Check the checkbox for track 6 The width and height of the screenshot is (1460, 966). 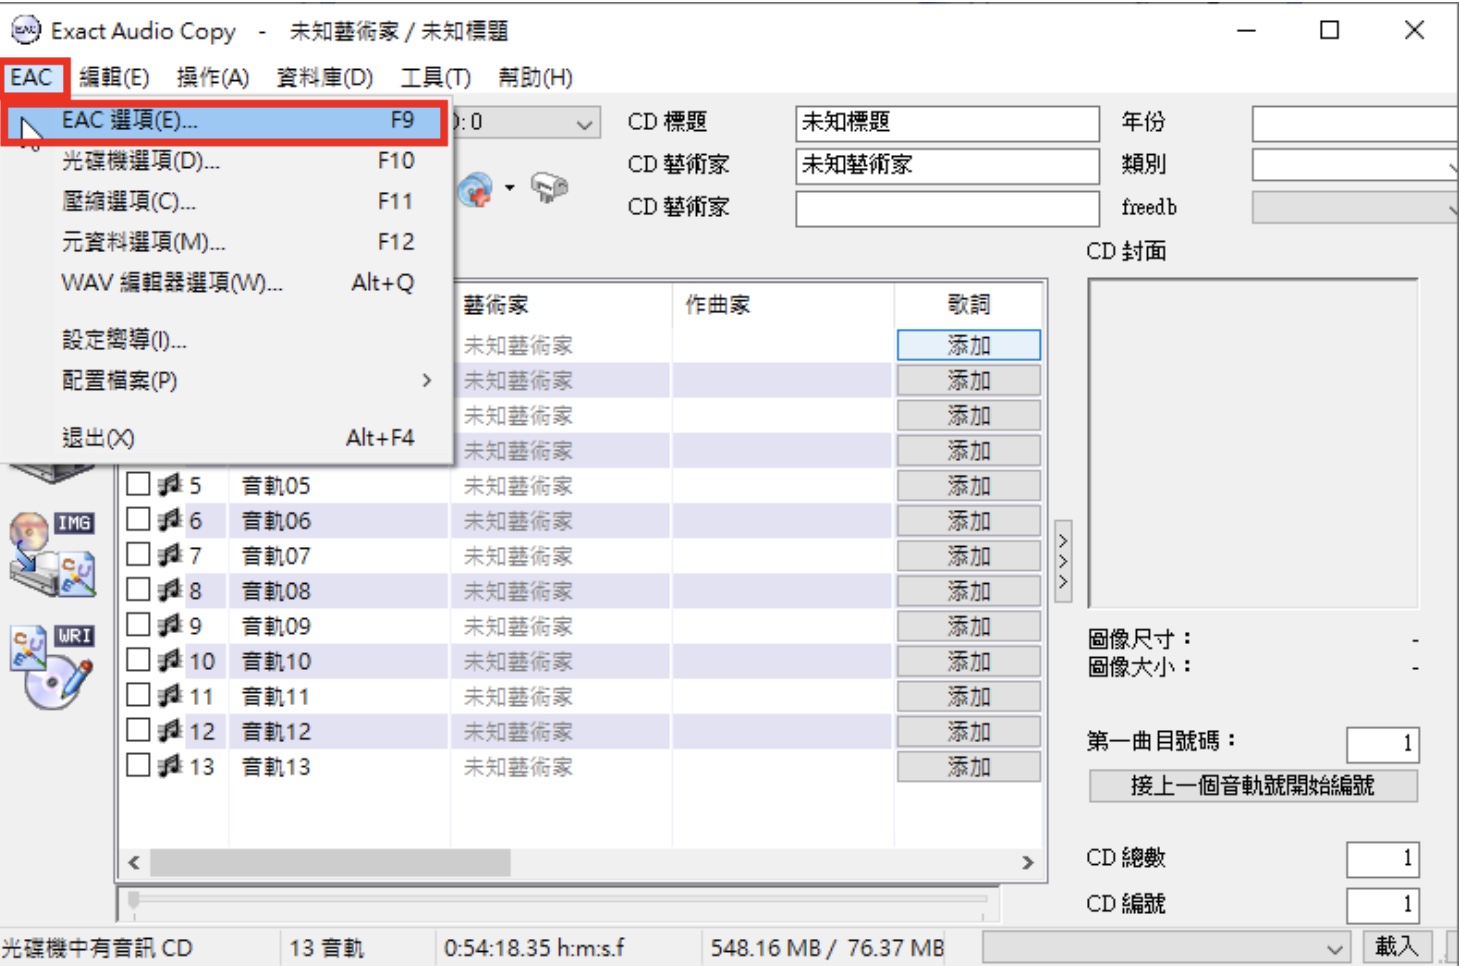138,520
